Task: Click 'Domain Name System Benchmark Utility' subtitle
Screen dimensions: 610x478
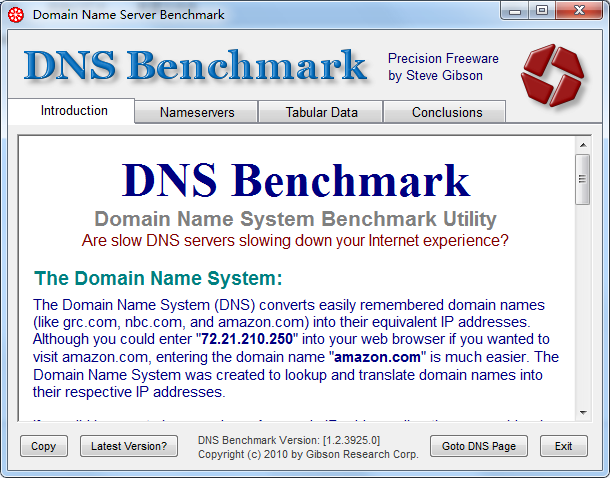Action: click(x=295, y=219)
